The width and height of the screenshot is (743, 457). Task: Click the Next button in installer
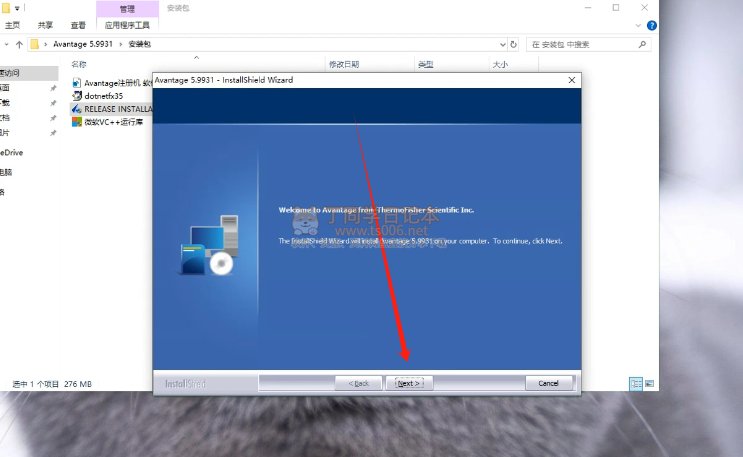pyautogui.click(x=409, y=383)
